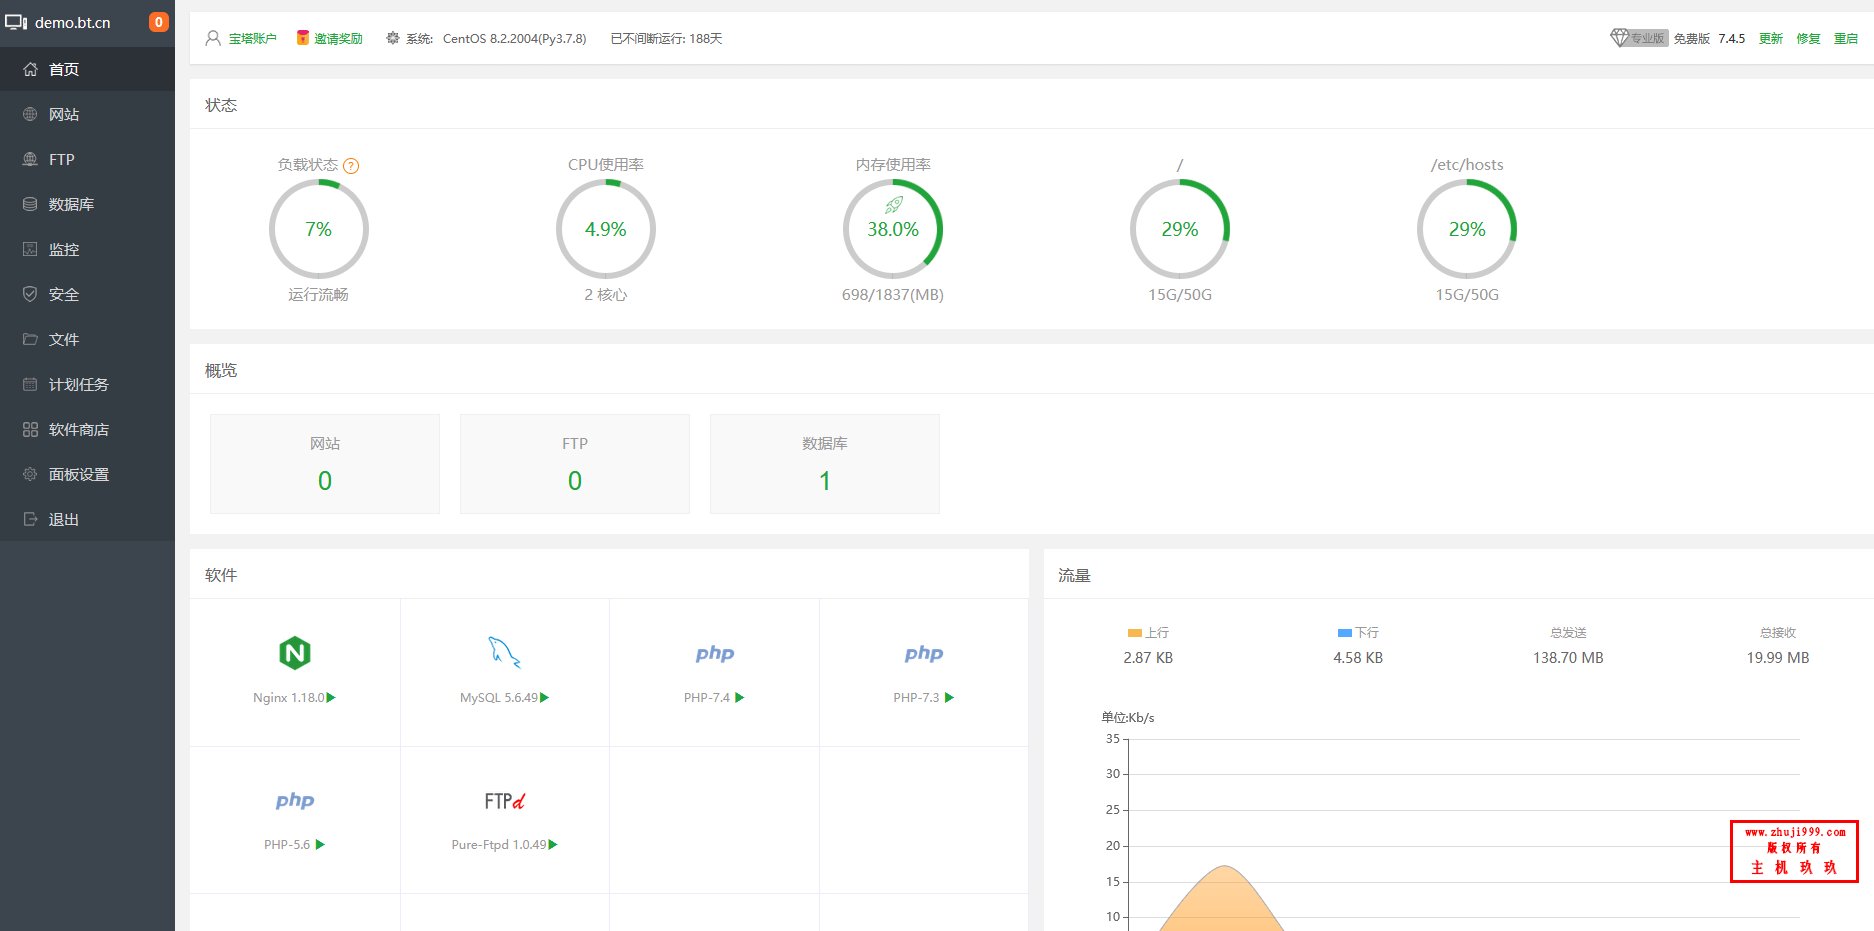This screenshot has width=1874, height=931.
Task: Click the logout icon beside 退出
Action: 30,519
